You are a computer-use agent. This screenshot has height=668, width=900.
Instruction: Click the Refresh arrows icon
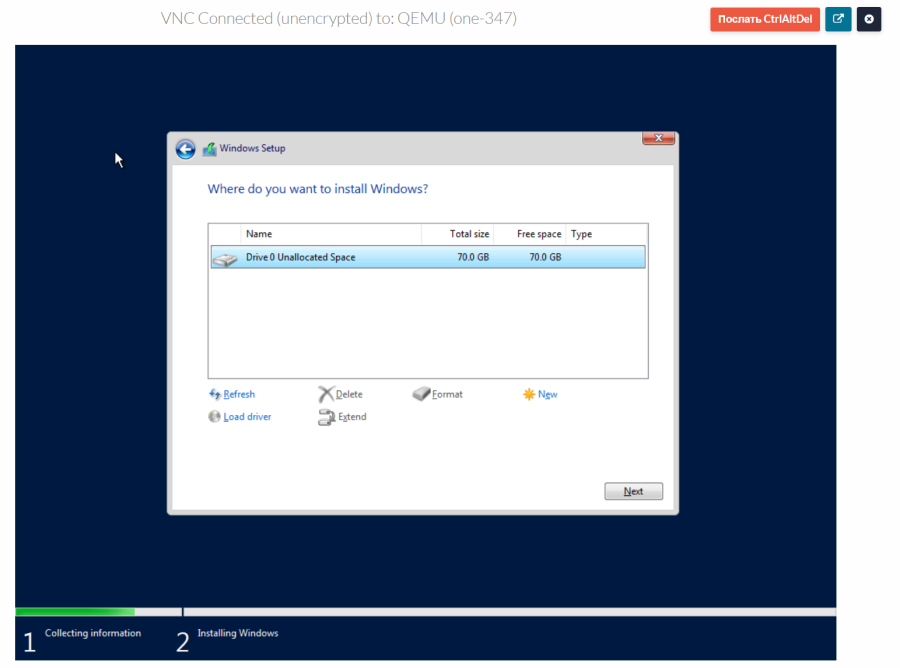[215, 394]
